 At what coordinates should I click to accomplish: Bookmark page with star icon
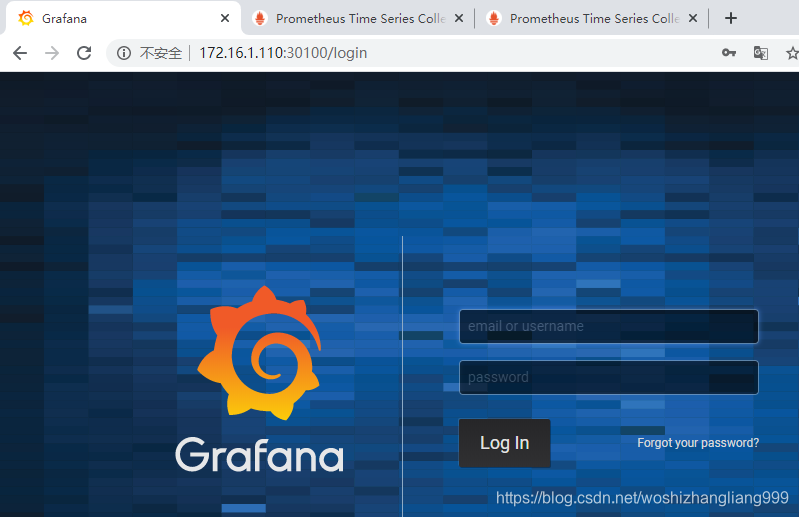(792, 53)
